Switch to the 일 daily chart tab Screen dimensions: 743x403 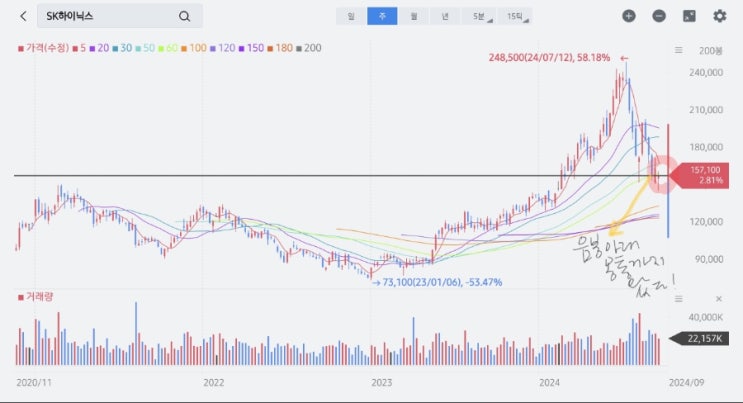(351, 17)
